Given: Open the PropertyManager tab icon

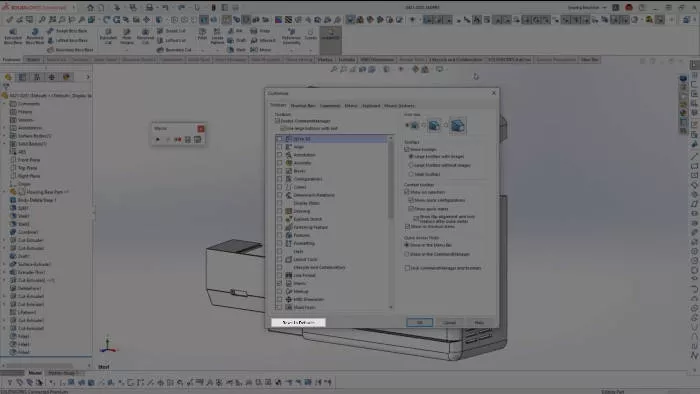Looking at the screenshot, I should point(22,77).
